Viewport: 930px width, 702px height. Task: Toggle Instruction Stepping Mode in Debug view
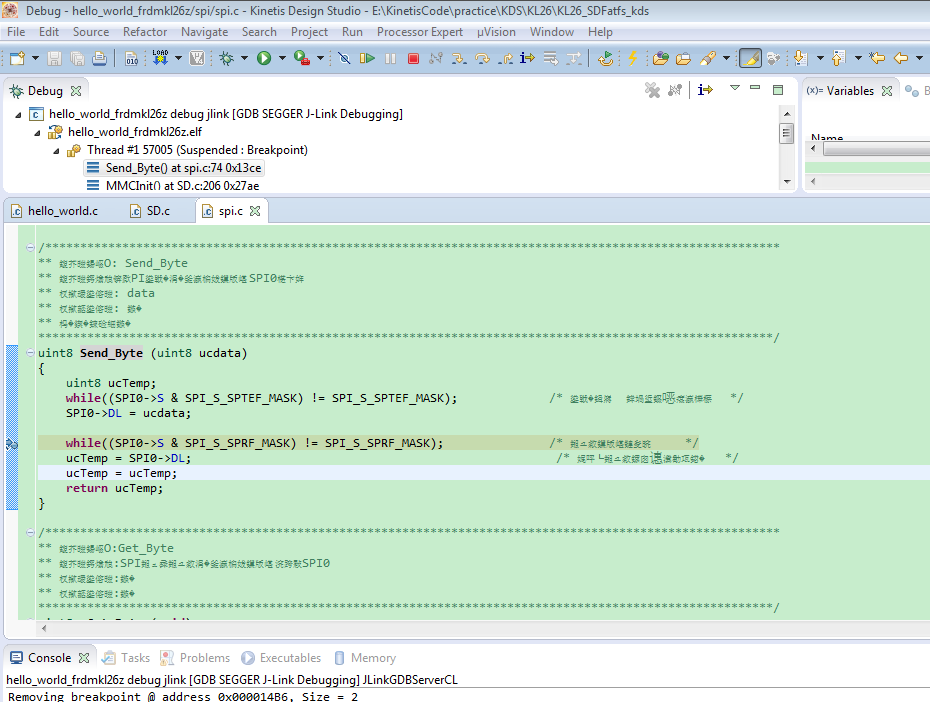point(705,90)
